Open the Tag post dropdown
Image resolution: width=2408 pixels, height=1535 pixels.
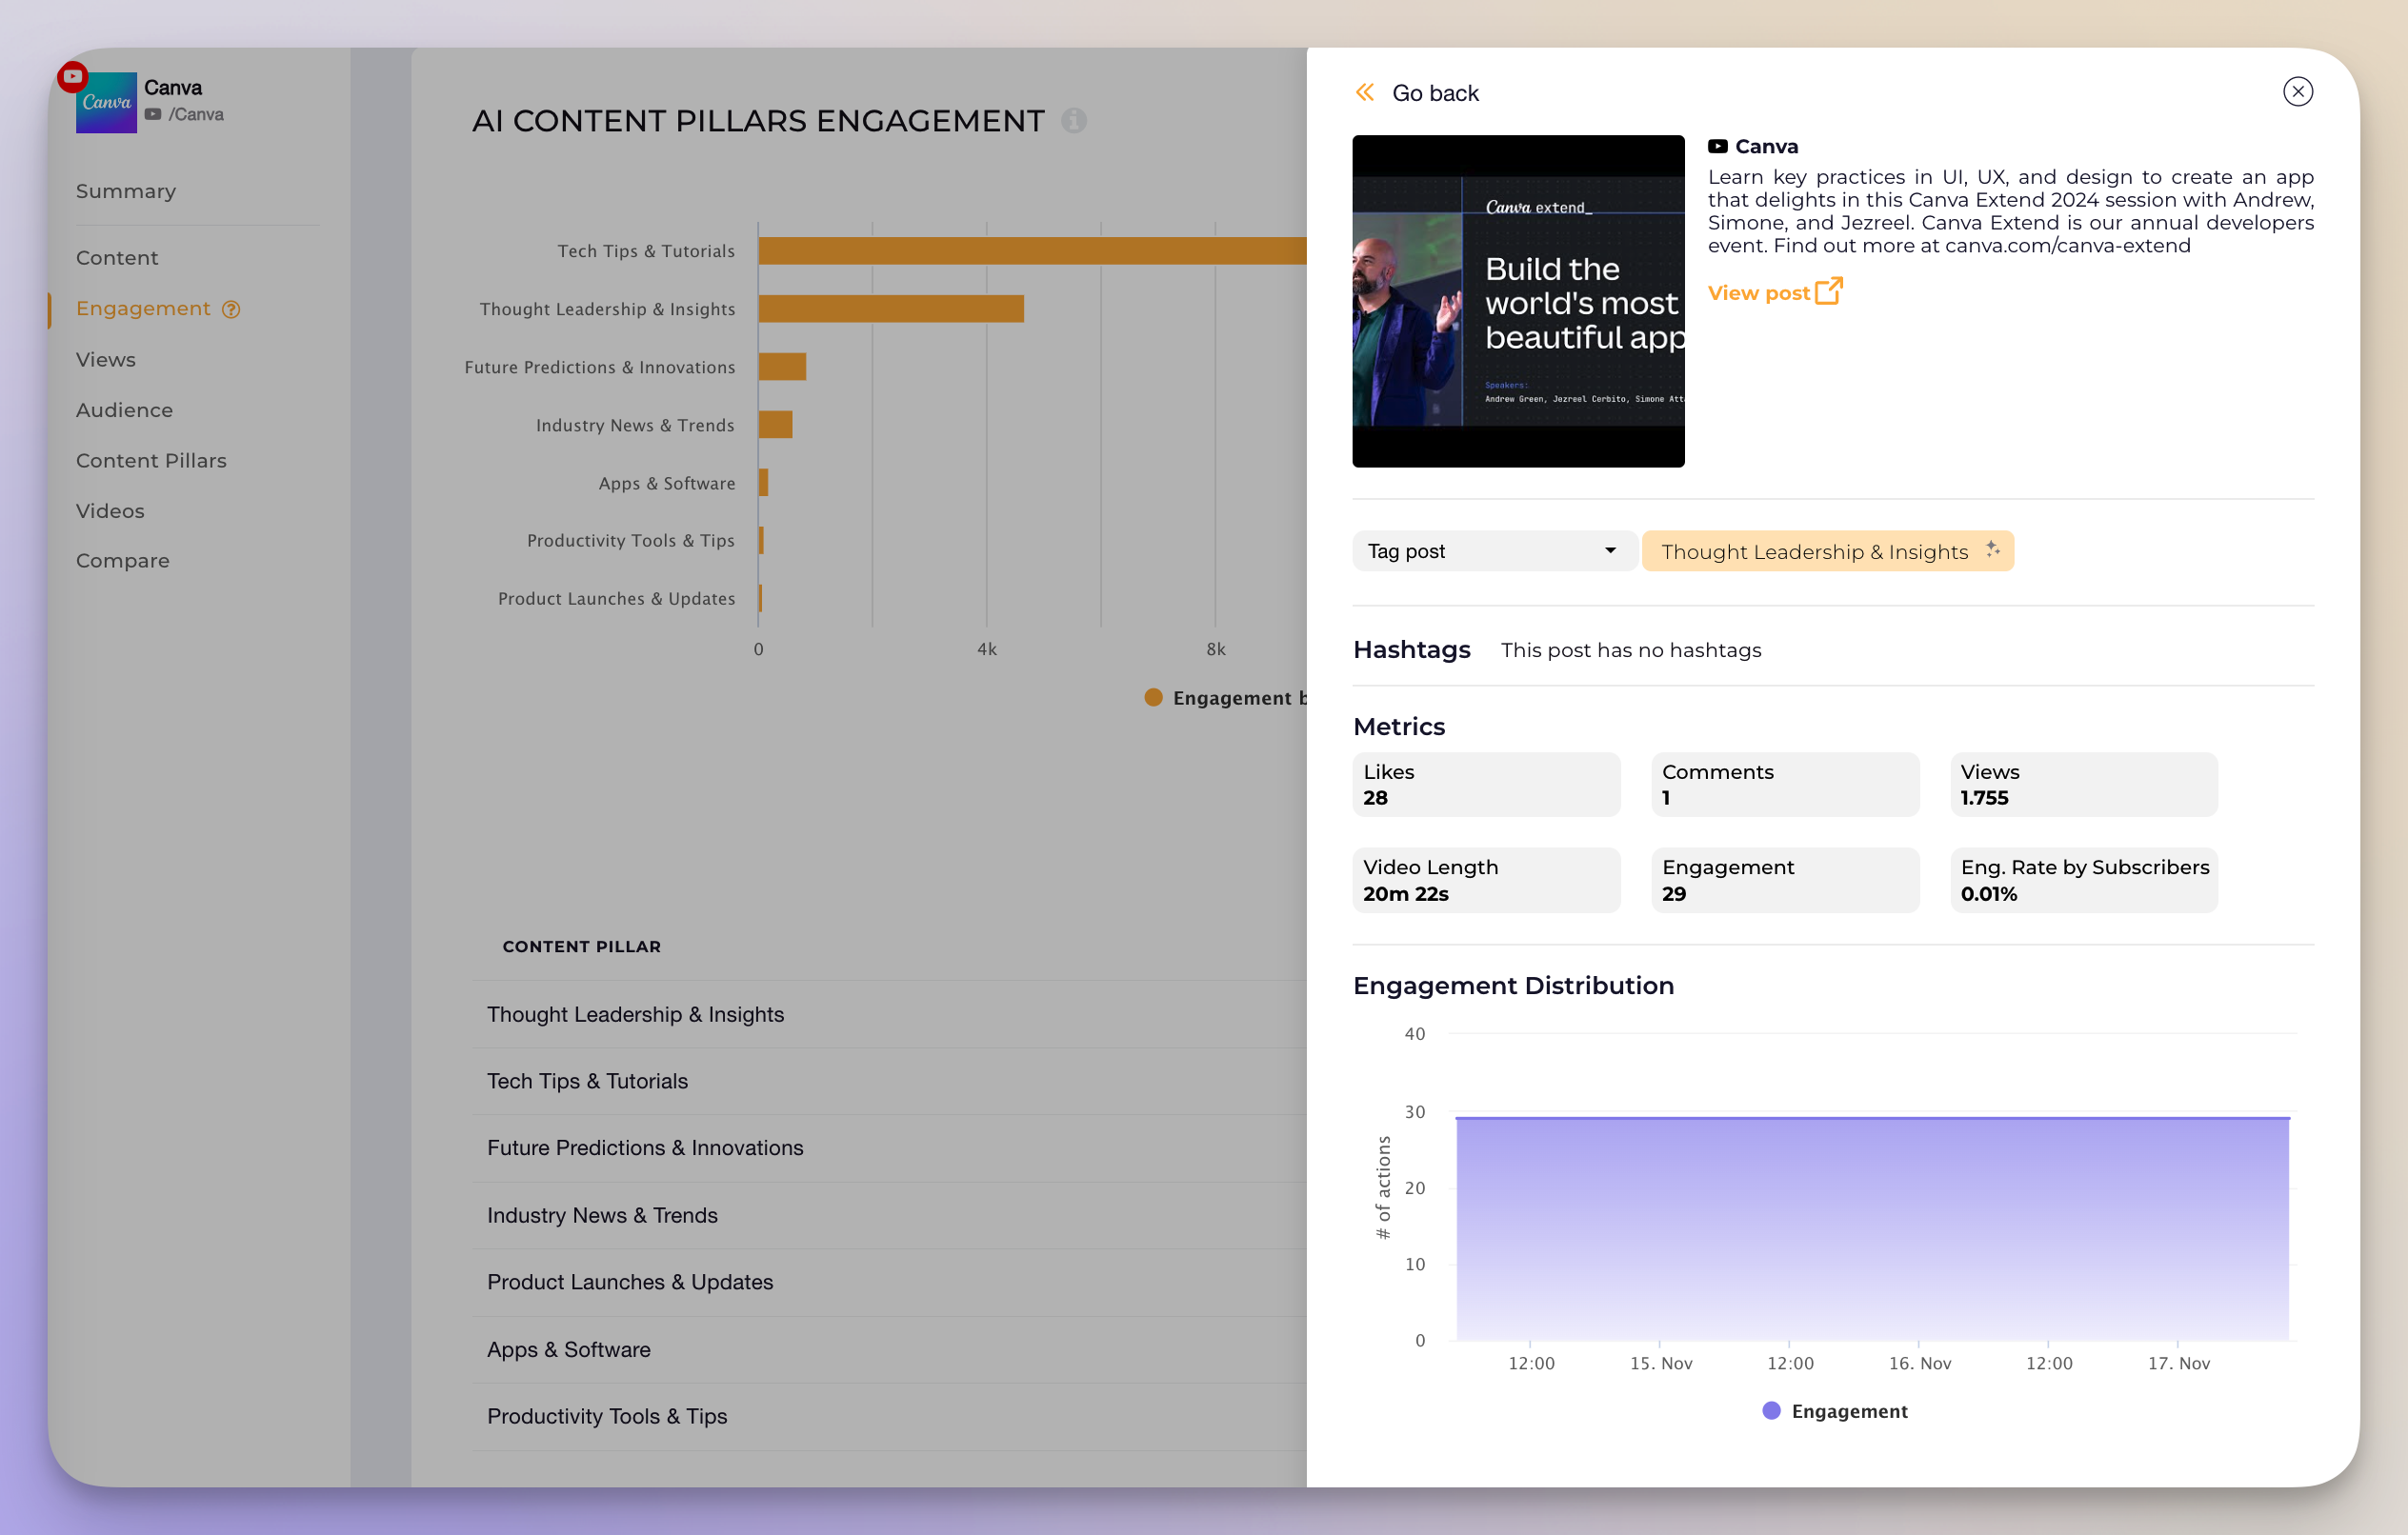1478,551
